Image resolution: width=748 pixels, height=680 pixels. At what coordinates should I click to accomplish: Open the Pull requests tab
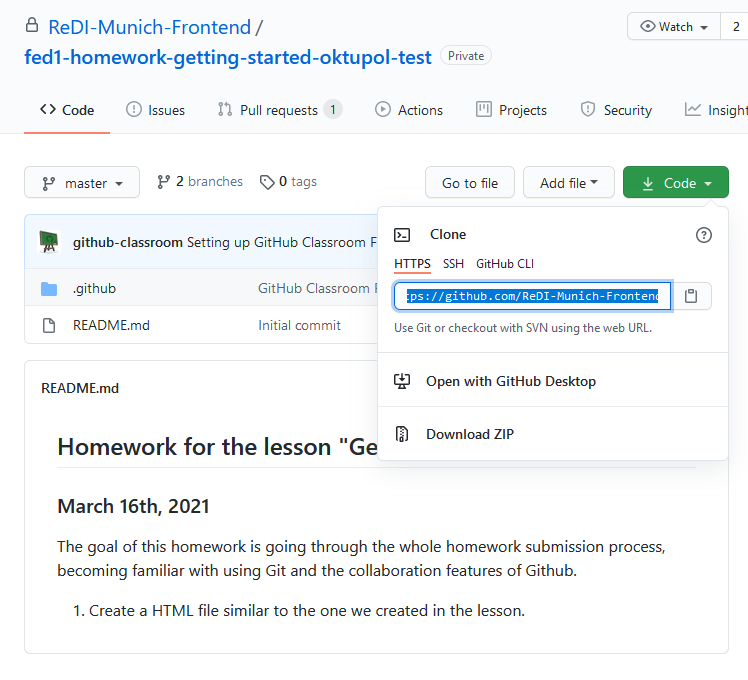[278, 110]
